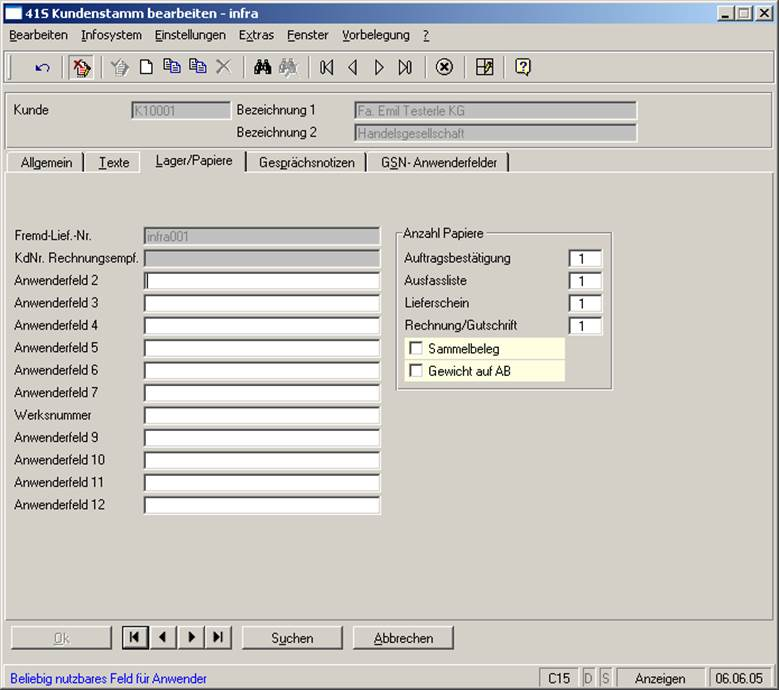Click the Abbrechen button
Screen dimensions: 779x690
[x=403, y=638]
